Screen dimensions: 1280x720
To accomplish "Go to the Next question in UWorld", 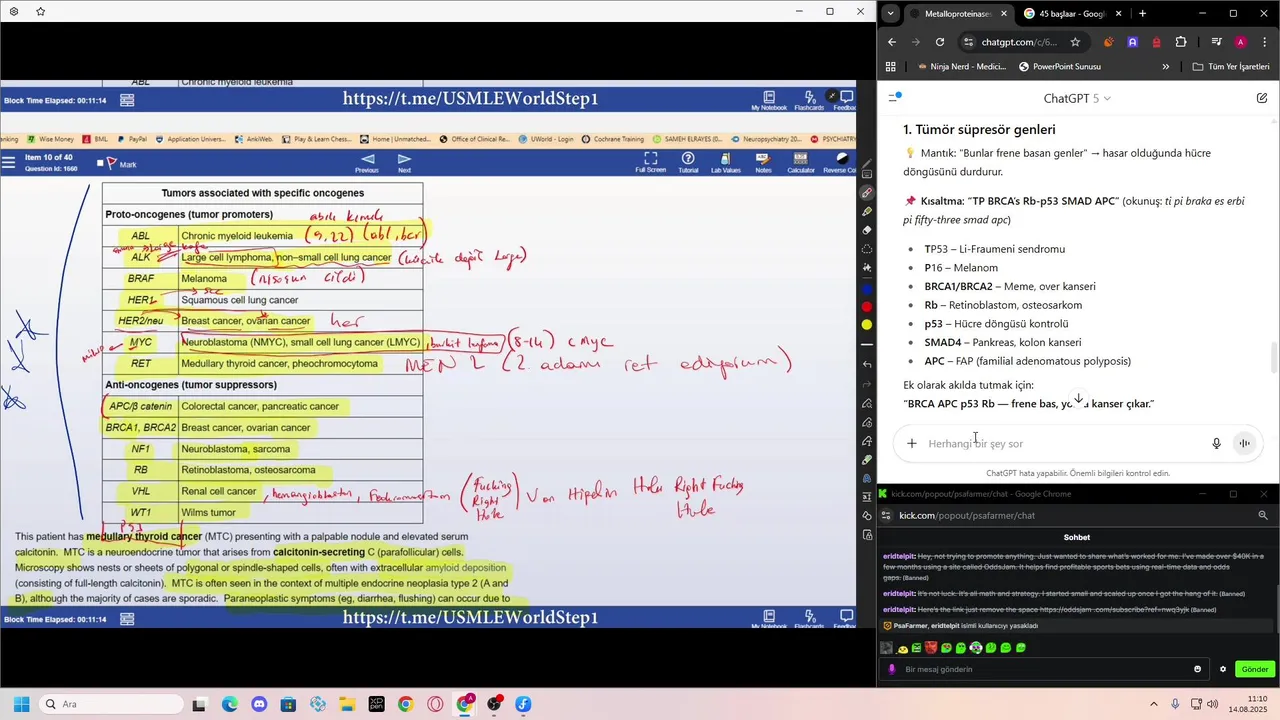I will click(404, 163).
